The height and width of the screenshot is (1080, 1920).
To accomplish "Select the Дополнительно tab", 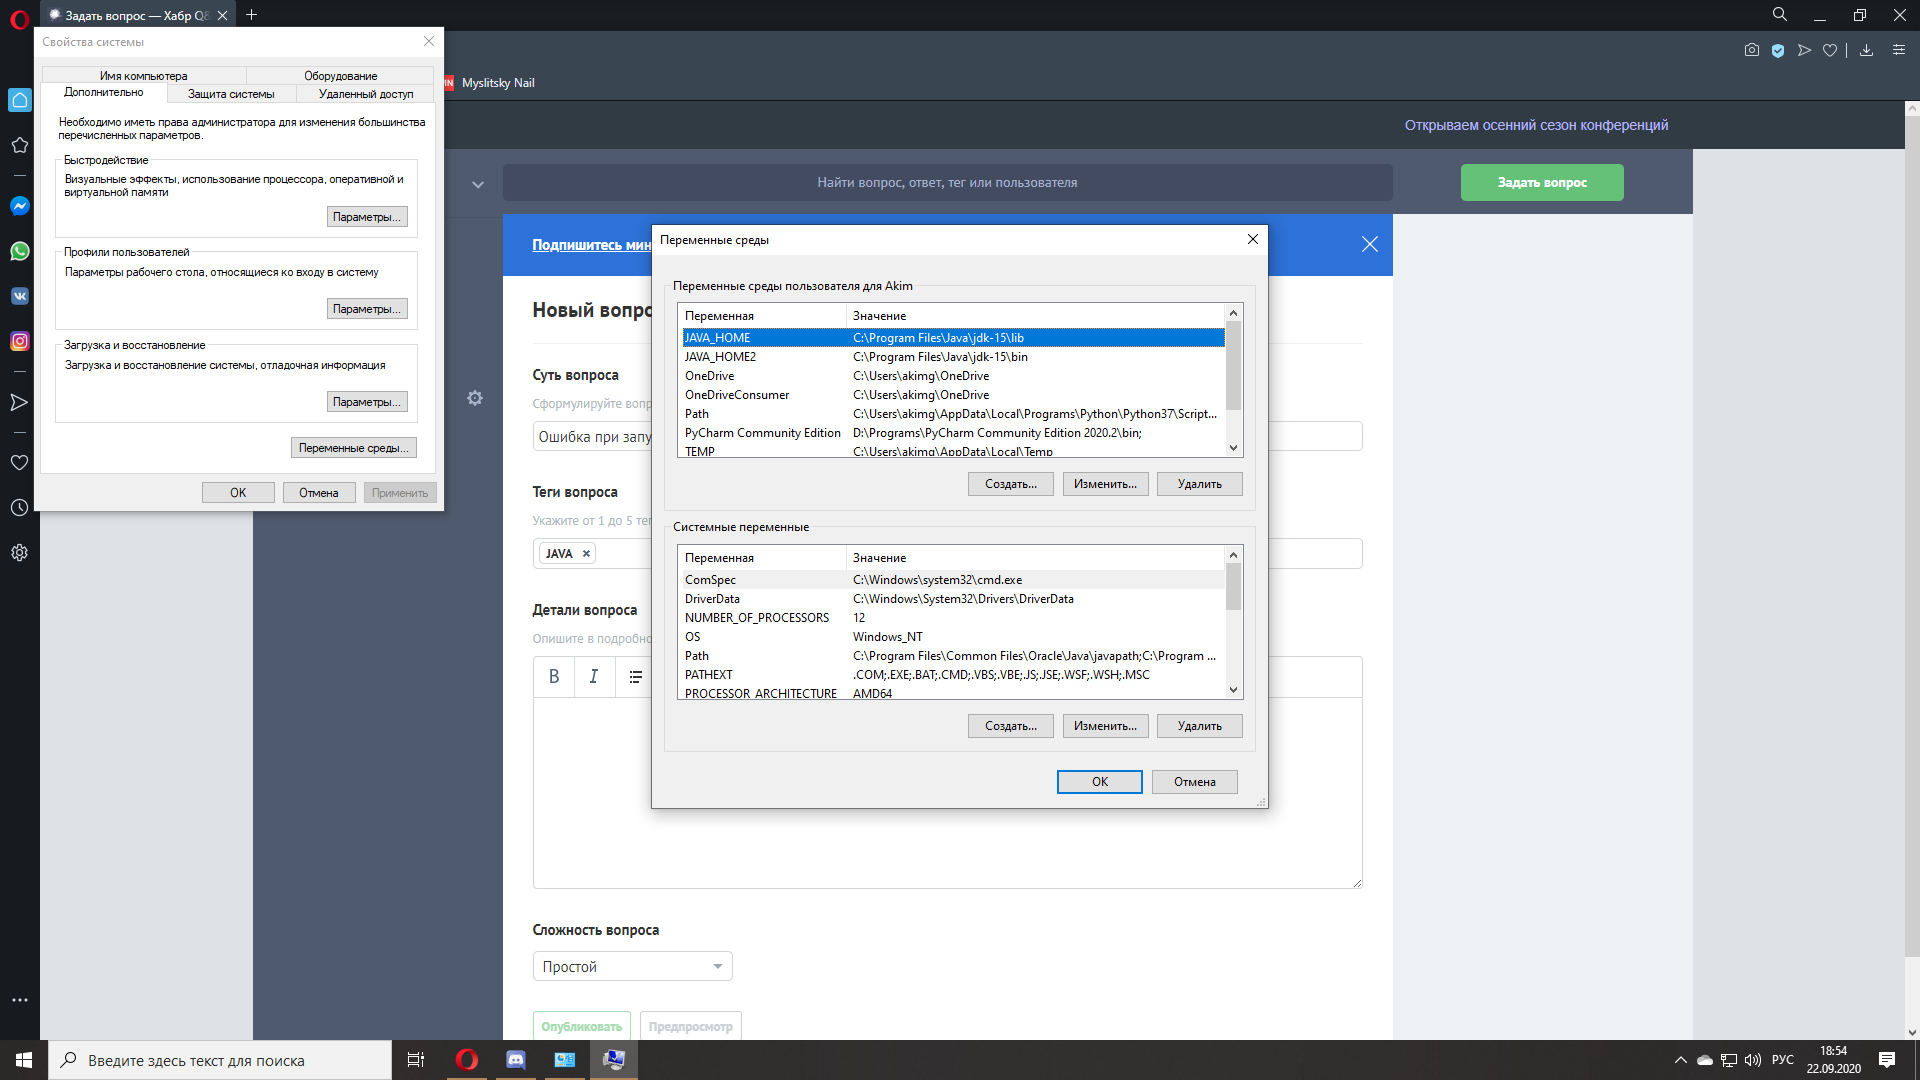I will tap(104, 92).
